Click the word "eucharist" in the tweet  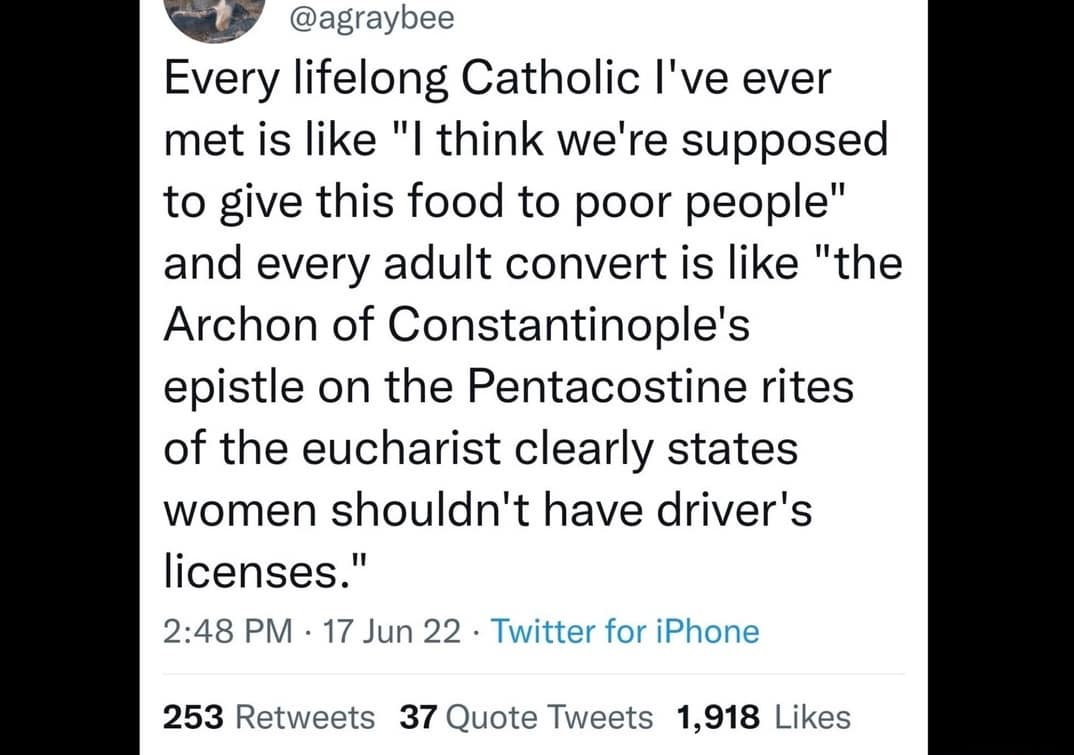(431, 447)
